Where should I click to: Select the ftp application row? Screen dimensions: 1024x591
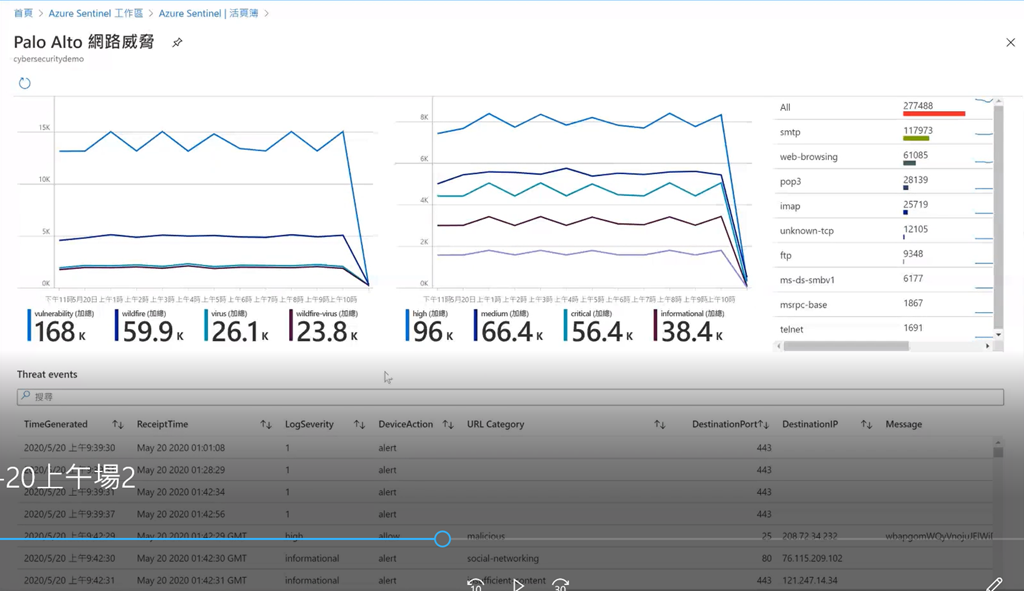pyautogui.click(x=883, y=255)
